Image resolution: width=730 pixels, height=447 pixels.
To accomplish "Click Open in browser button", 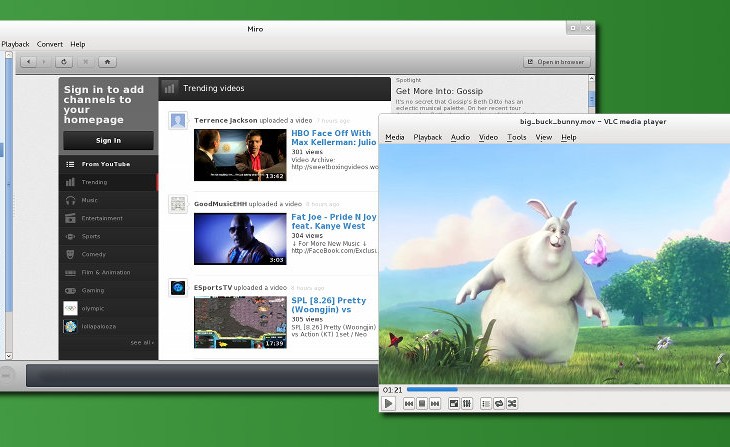I will [x=556, y=62].
